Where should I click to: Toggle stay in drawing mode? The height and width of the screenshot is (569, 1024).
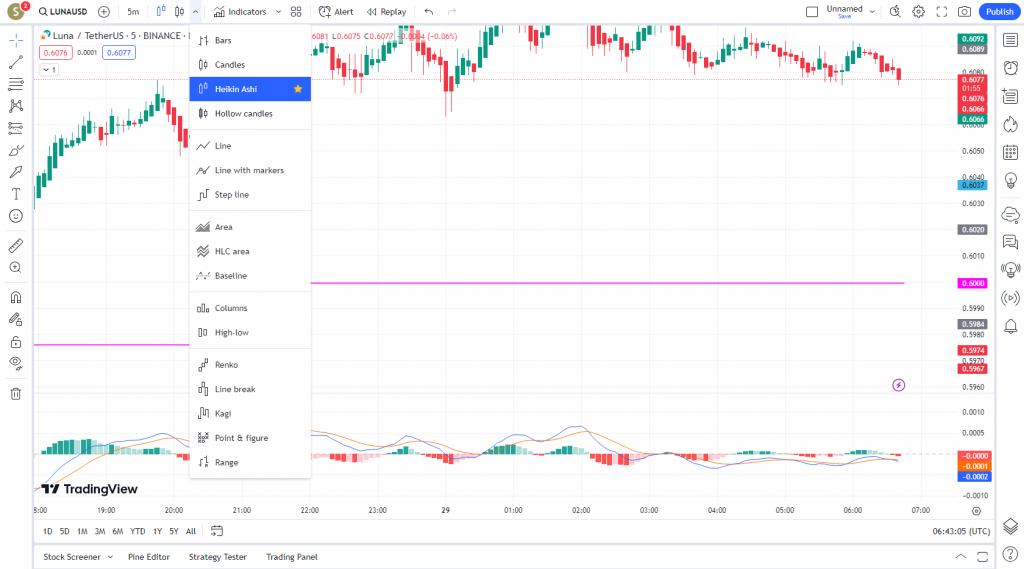coord(16,319)
